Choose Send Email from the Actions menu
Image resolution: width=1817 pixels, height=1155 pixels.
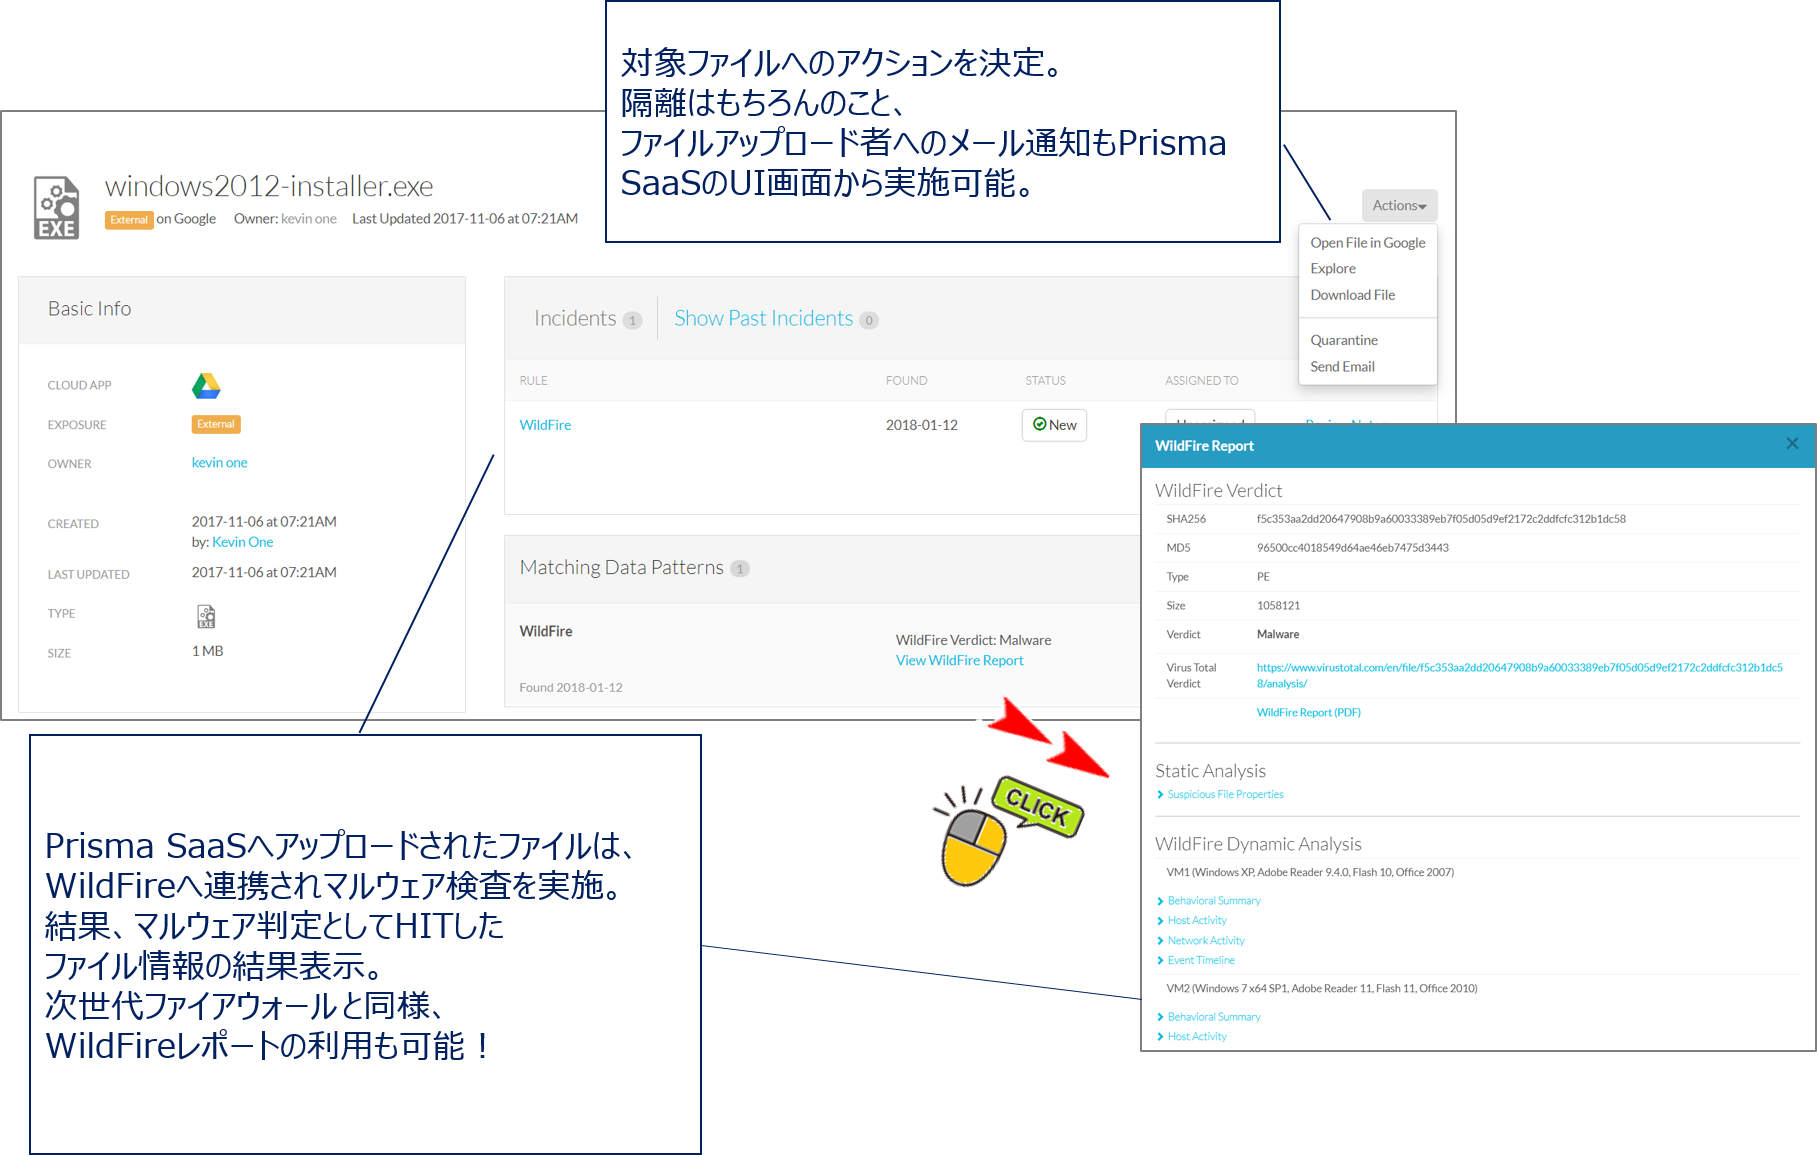pos(1342,367)
